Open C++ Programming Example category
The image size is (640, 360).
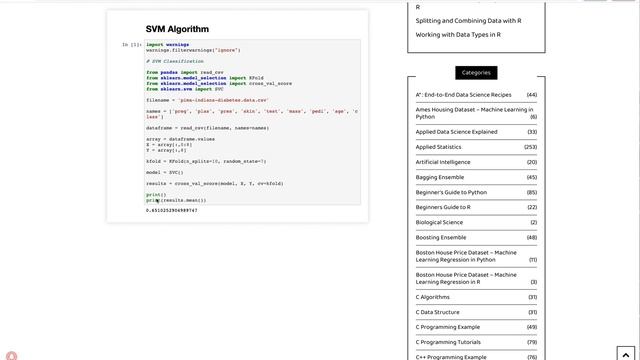(451, 357)
